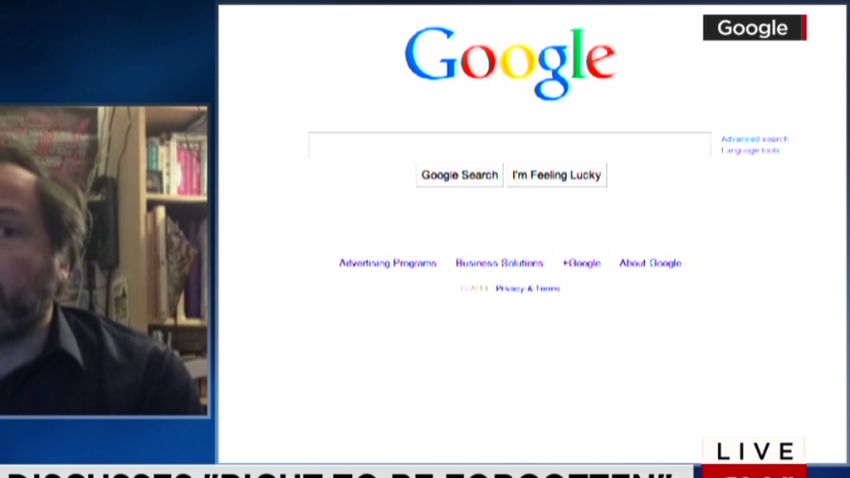Open Business Solutions link

(499, 263)
